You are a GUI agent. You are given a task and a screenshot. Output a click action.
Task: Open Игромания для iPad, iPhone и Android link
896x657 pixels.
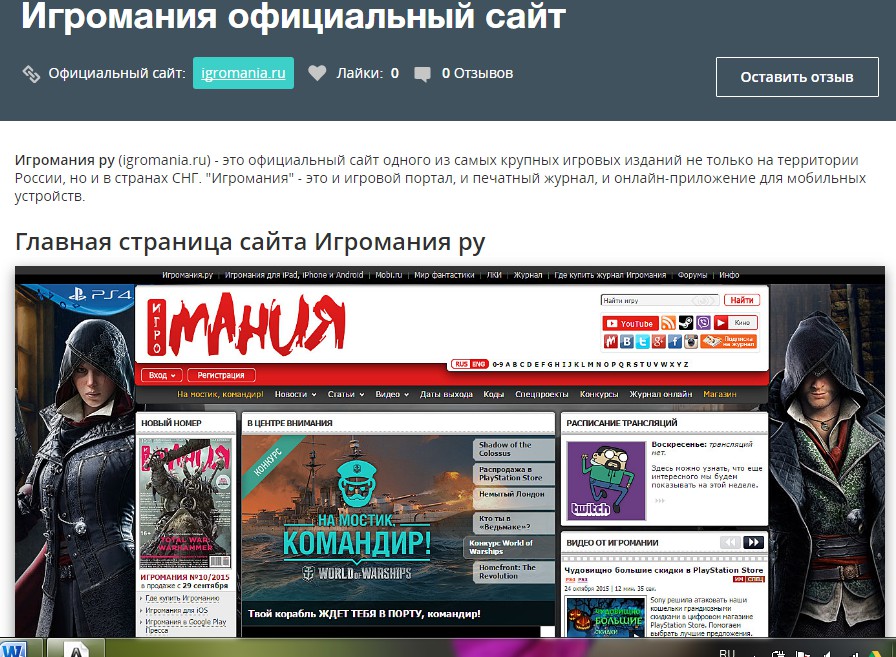click(294, 275)
